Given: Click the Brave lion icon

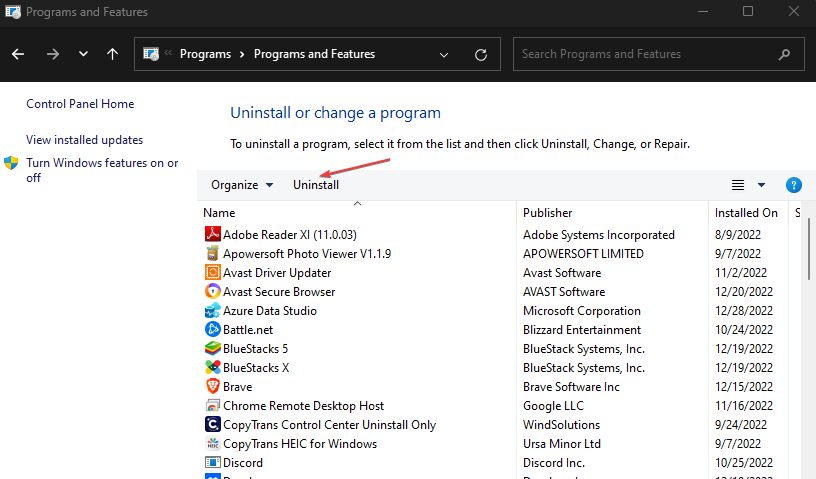Looking at the screenshot, I should (212, 386).
